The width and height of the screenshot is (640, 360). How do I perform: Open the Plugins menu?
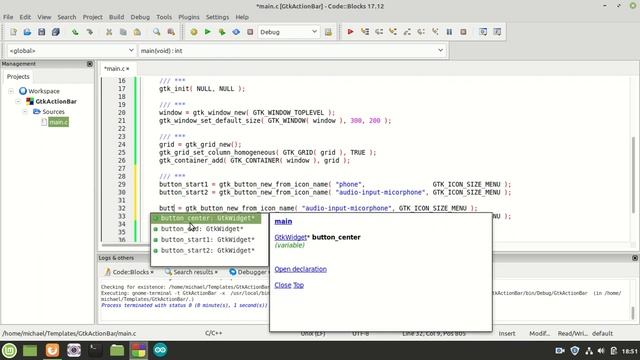tap(189, 17)
